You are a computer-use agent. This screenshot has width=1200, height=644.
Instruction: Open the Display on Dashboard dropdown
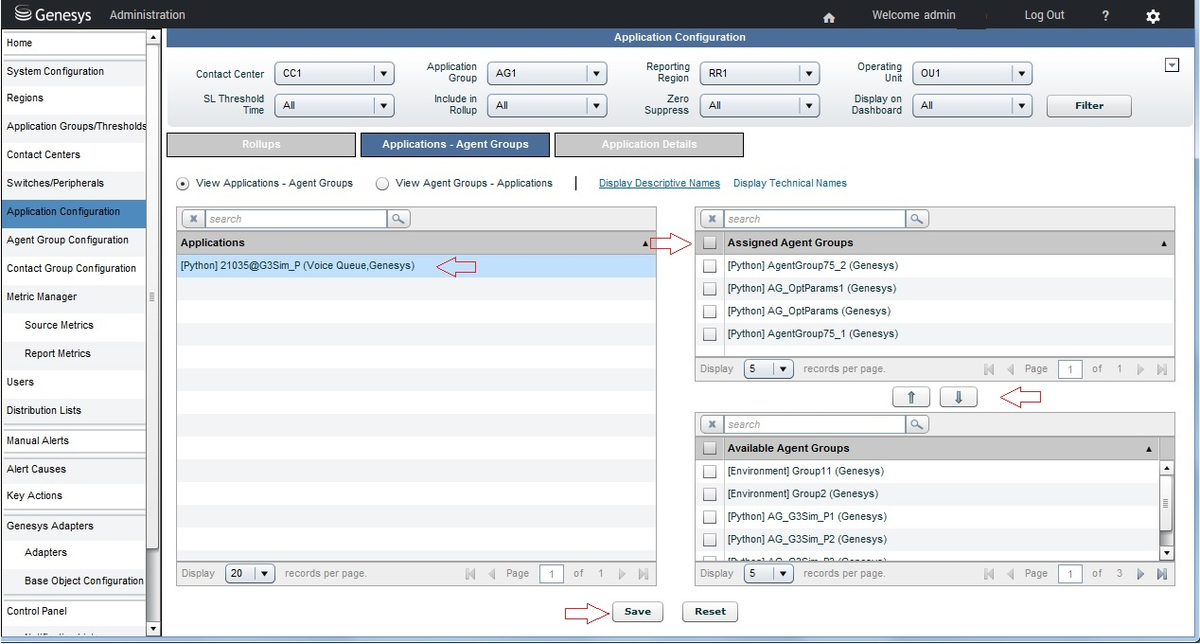pos(972,106)
